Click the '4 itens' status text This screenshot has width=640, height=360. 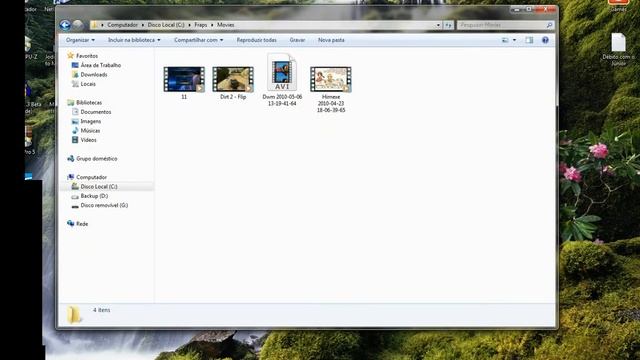(x=101, y=310)
